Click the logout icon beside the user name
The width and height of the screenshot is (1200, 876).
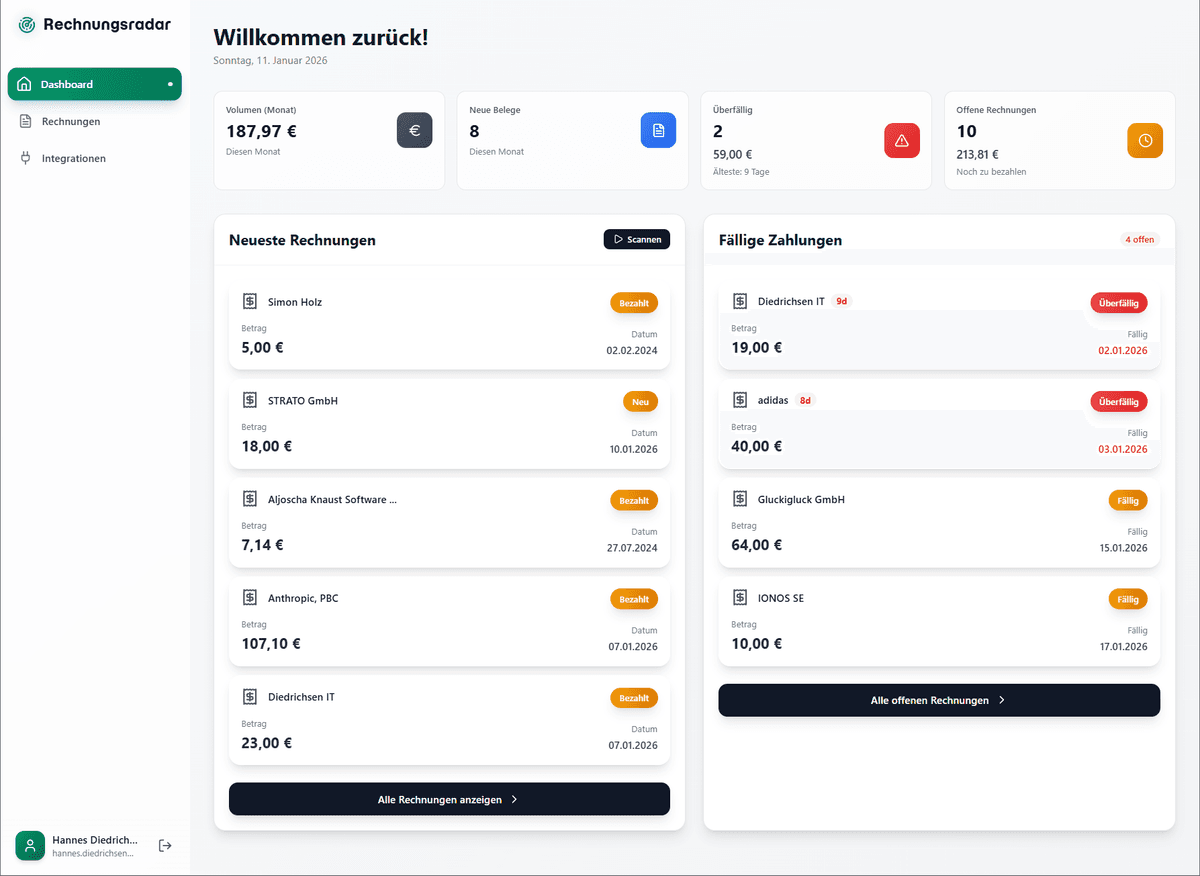click(166, 846)
